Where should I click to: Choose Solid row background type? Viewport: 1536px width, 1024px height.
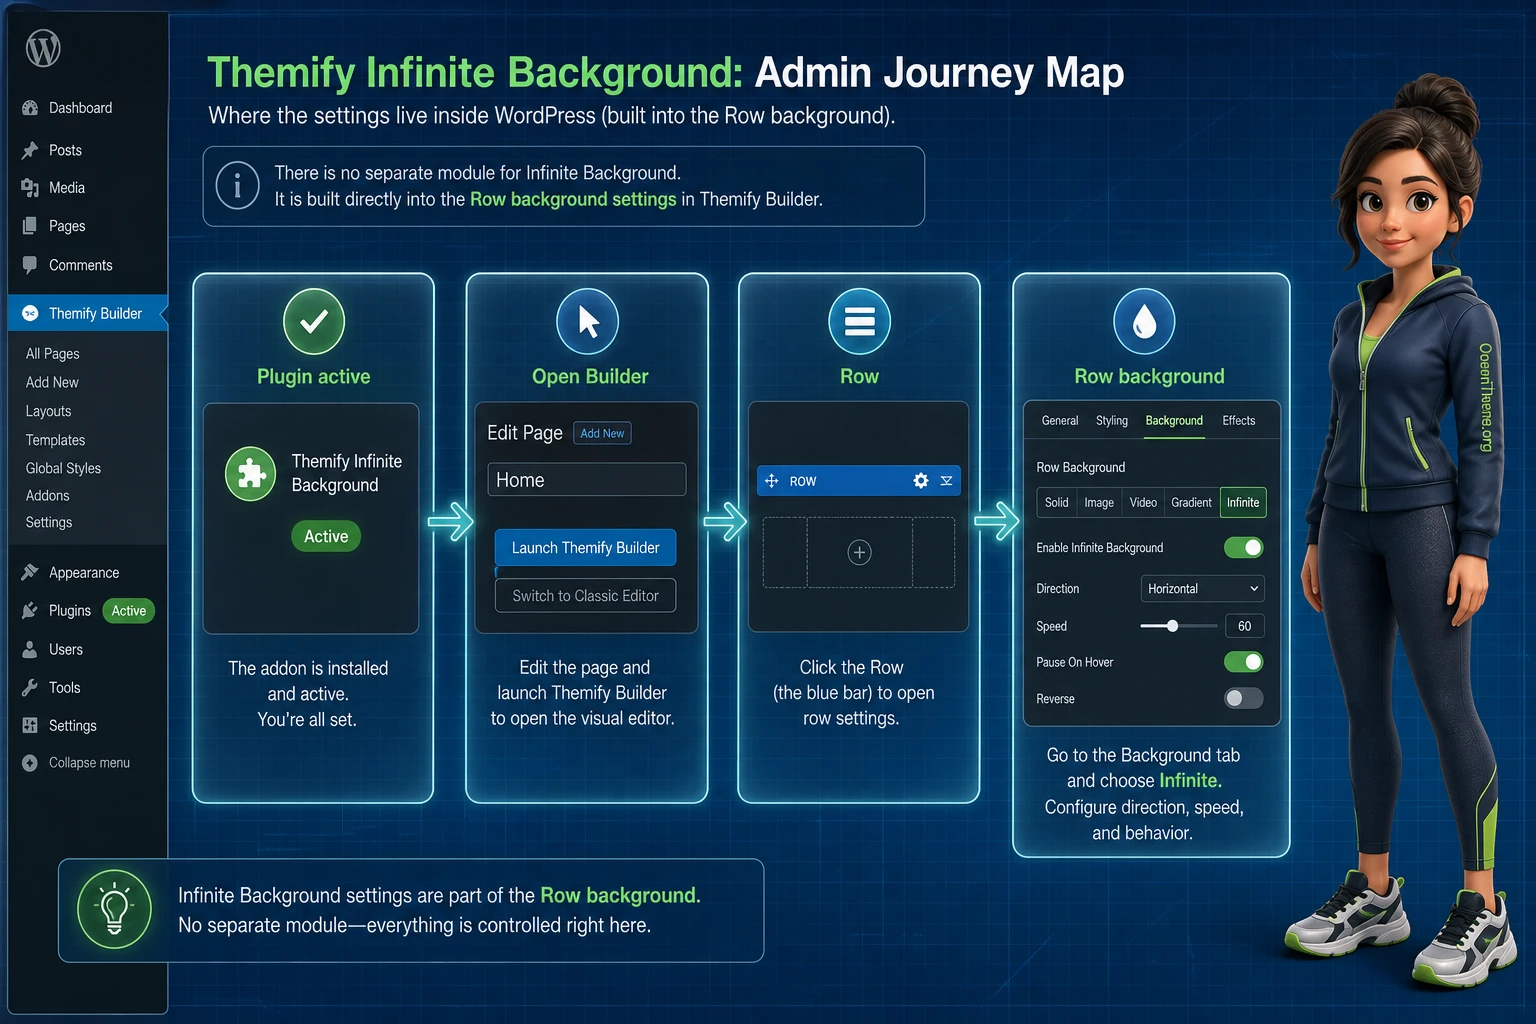(x=1057, y=502)
